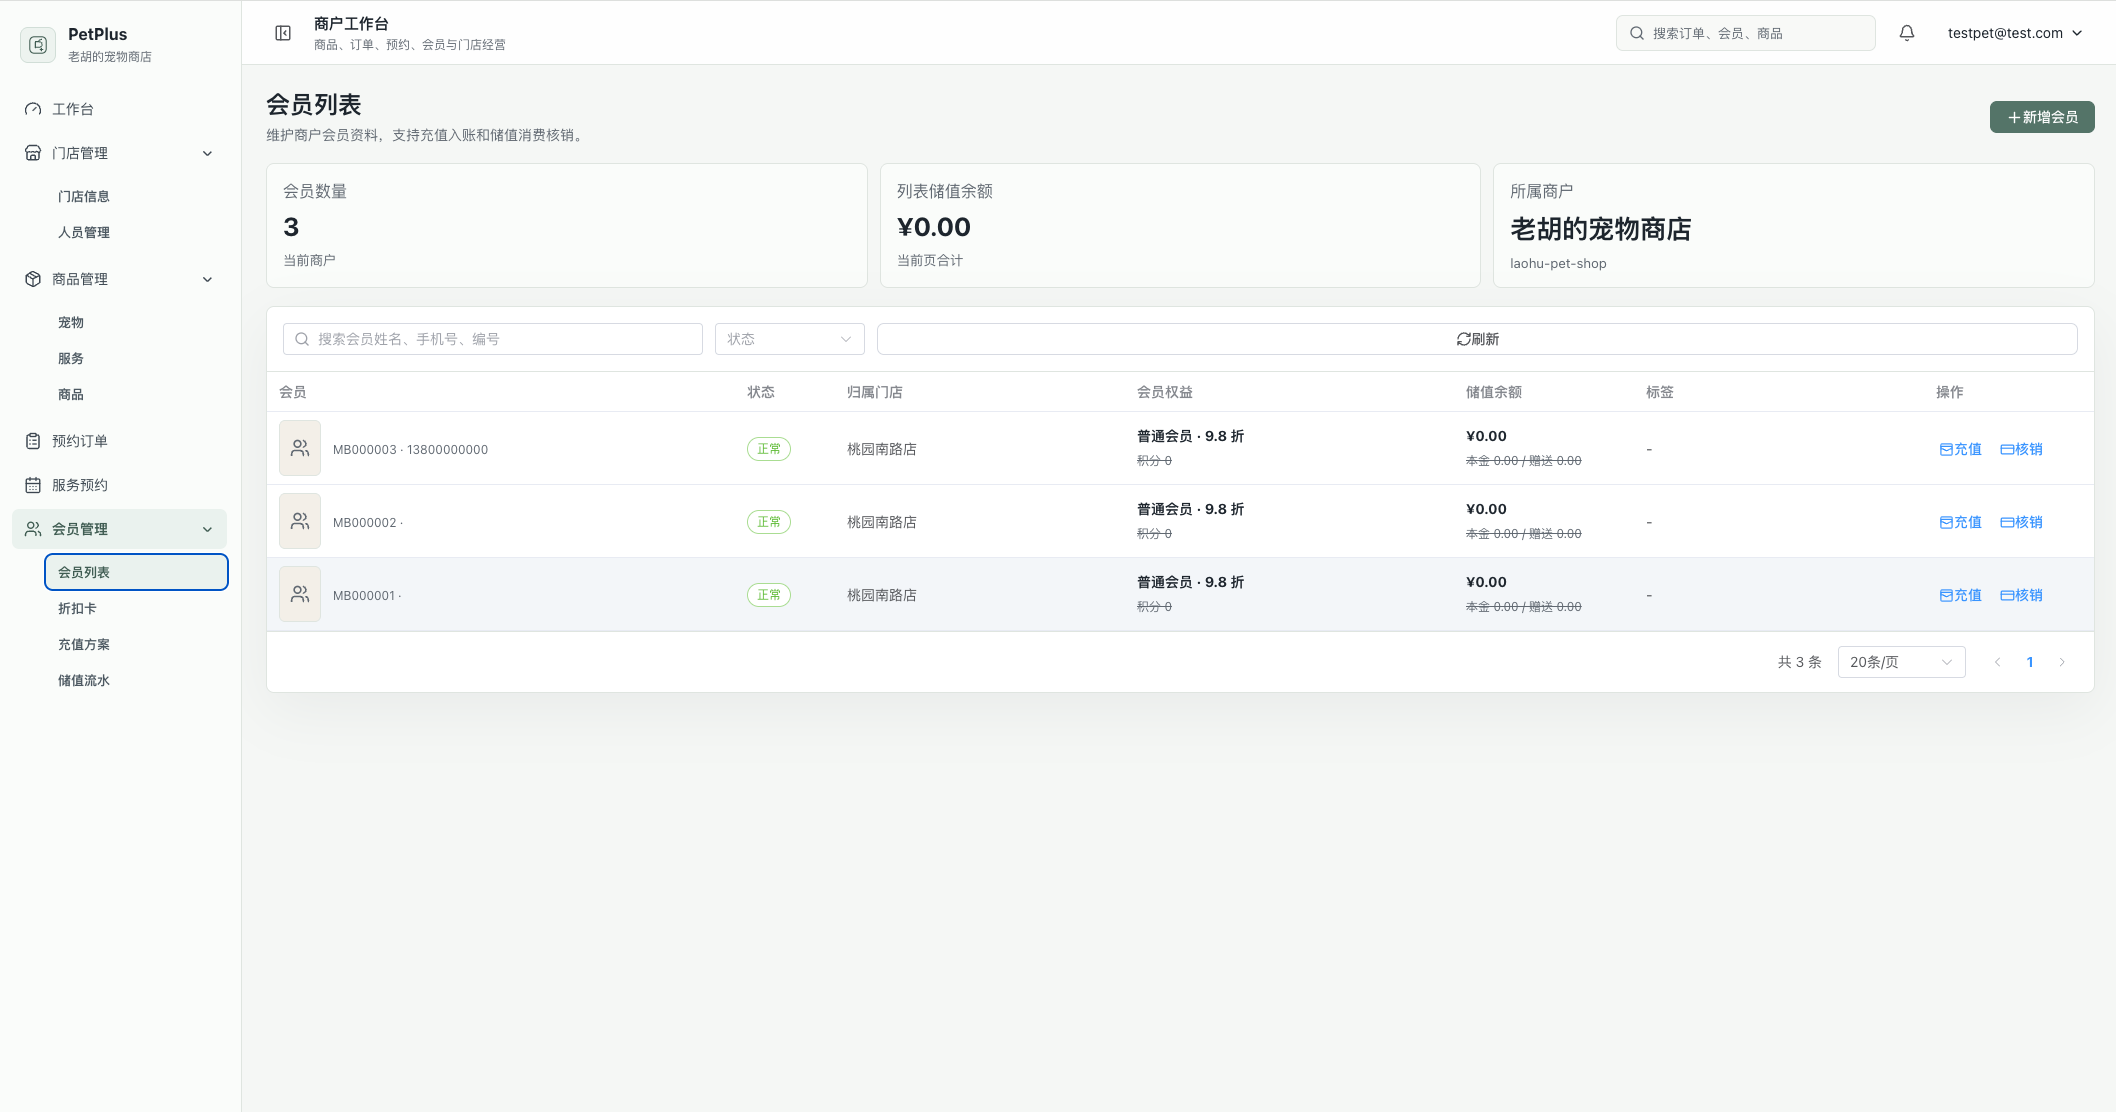Click the 商品管理 box icon
The height and width of the screenshot is (1112, 2116).
point(33,279)
